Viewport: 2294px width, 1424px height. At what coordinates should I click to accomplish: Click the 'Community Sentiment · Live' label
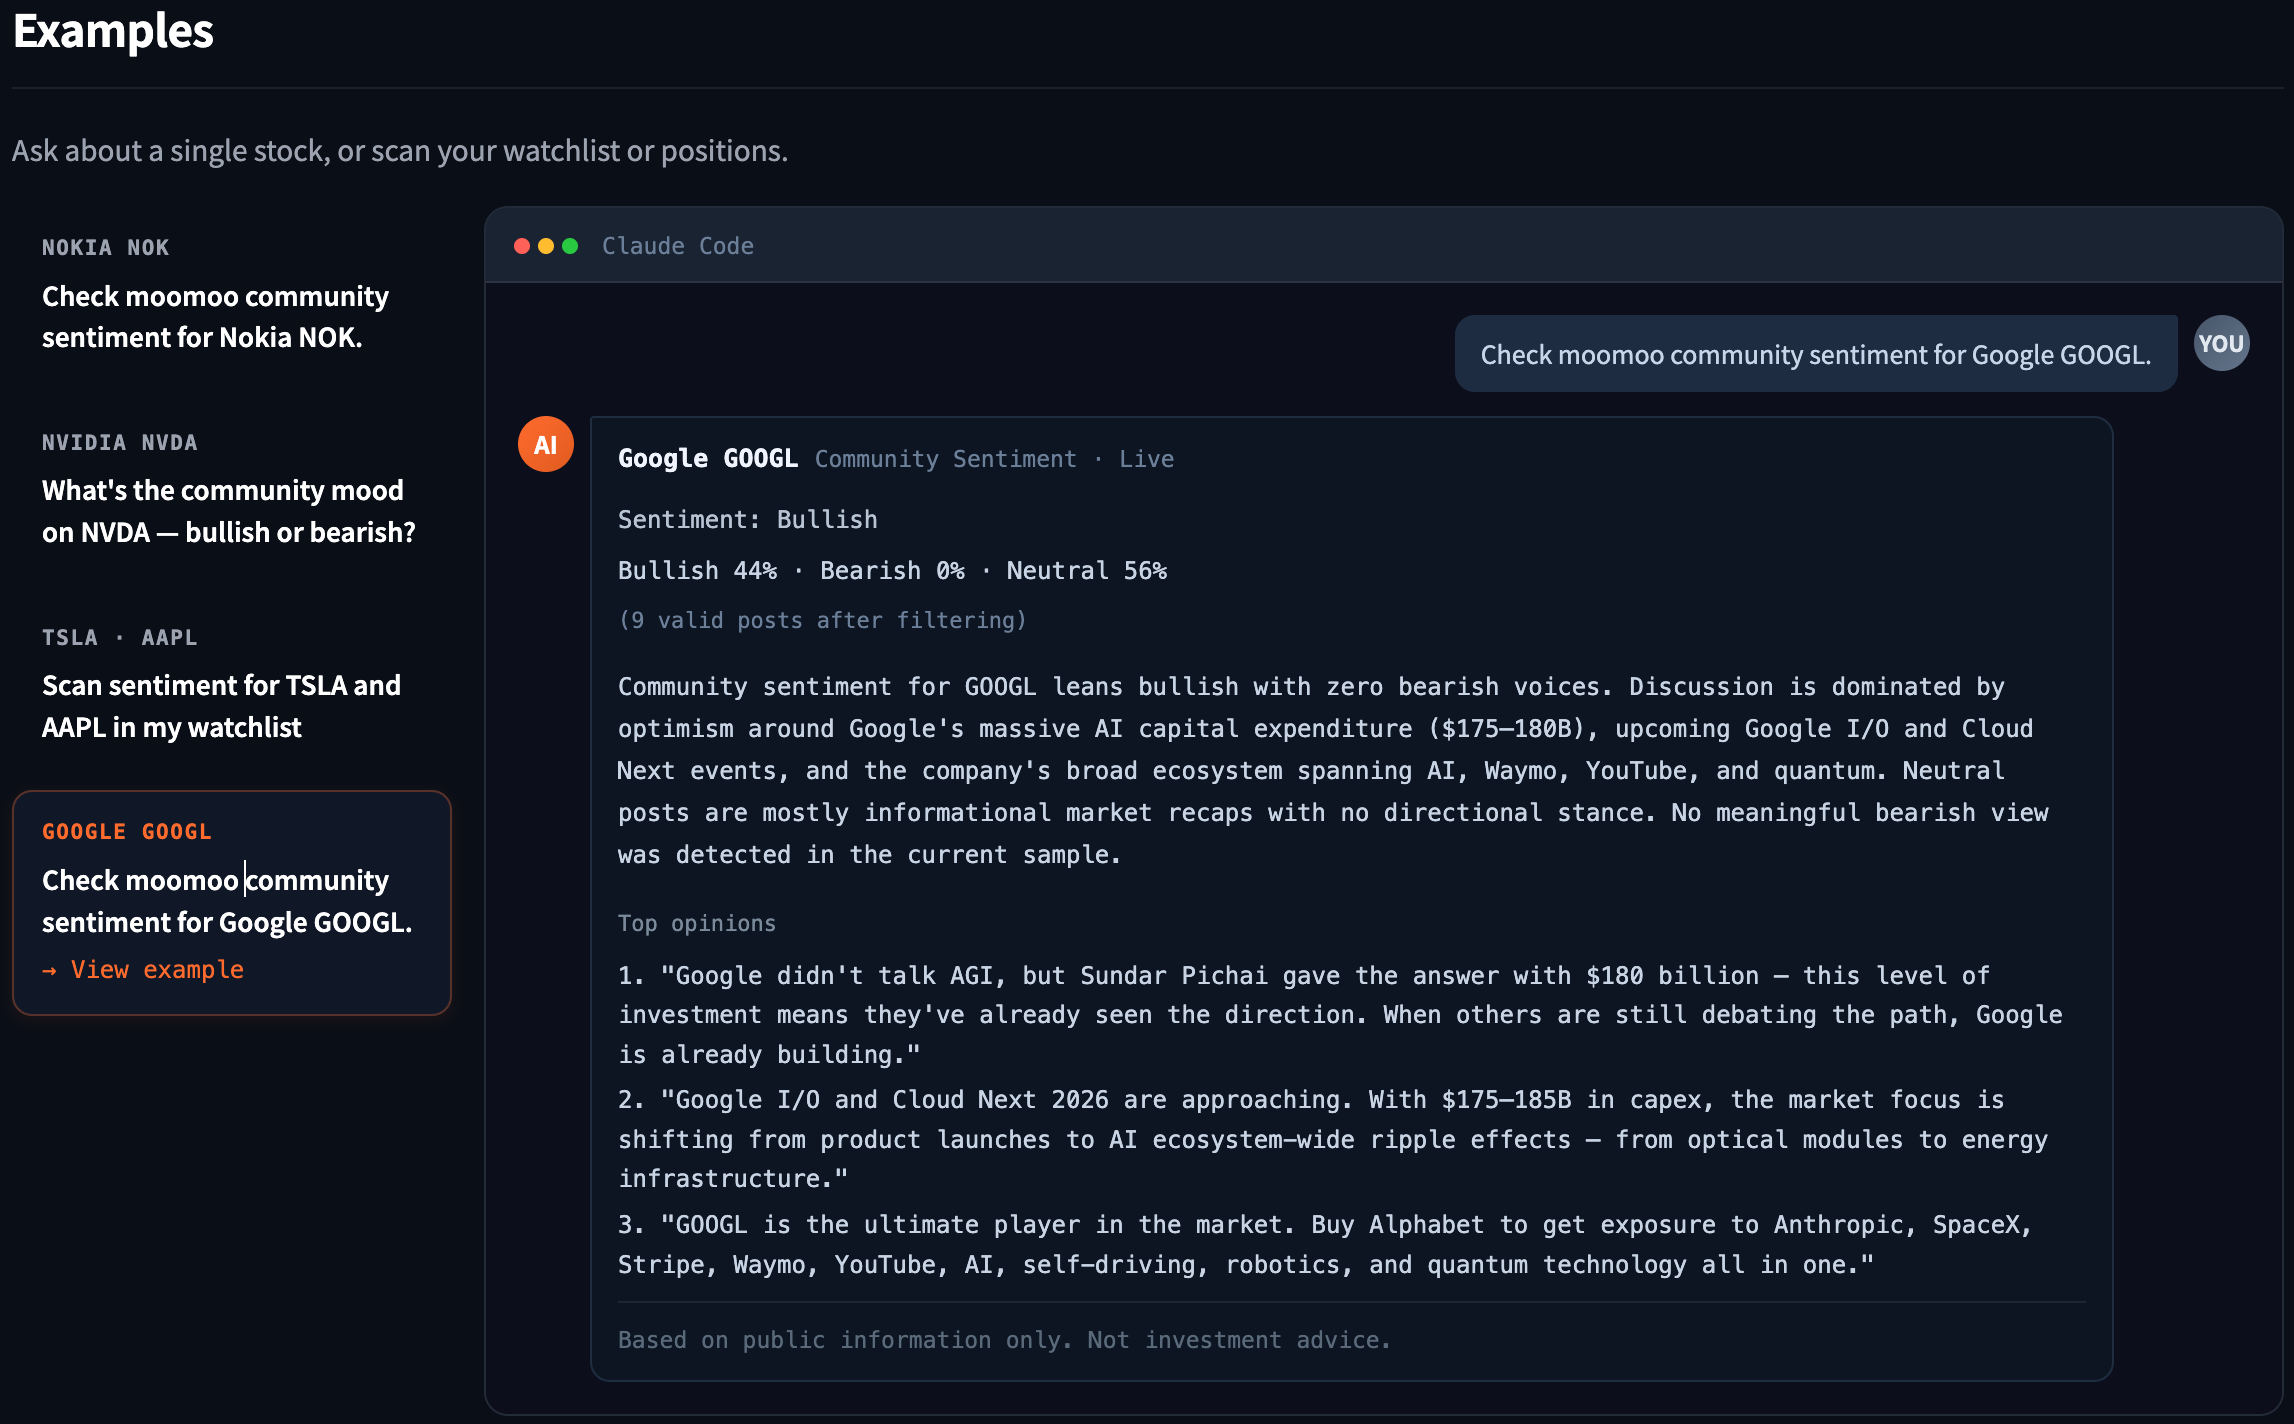[995, 459]
